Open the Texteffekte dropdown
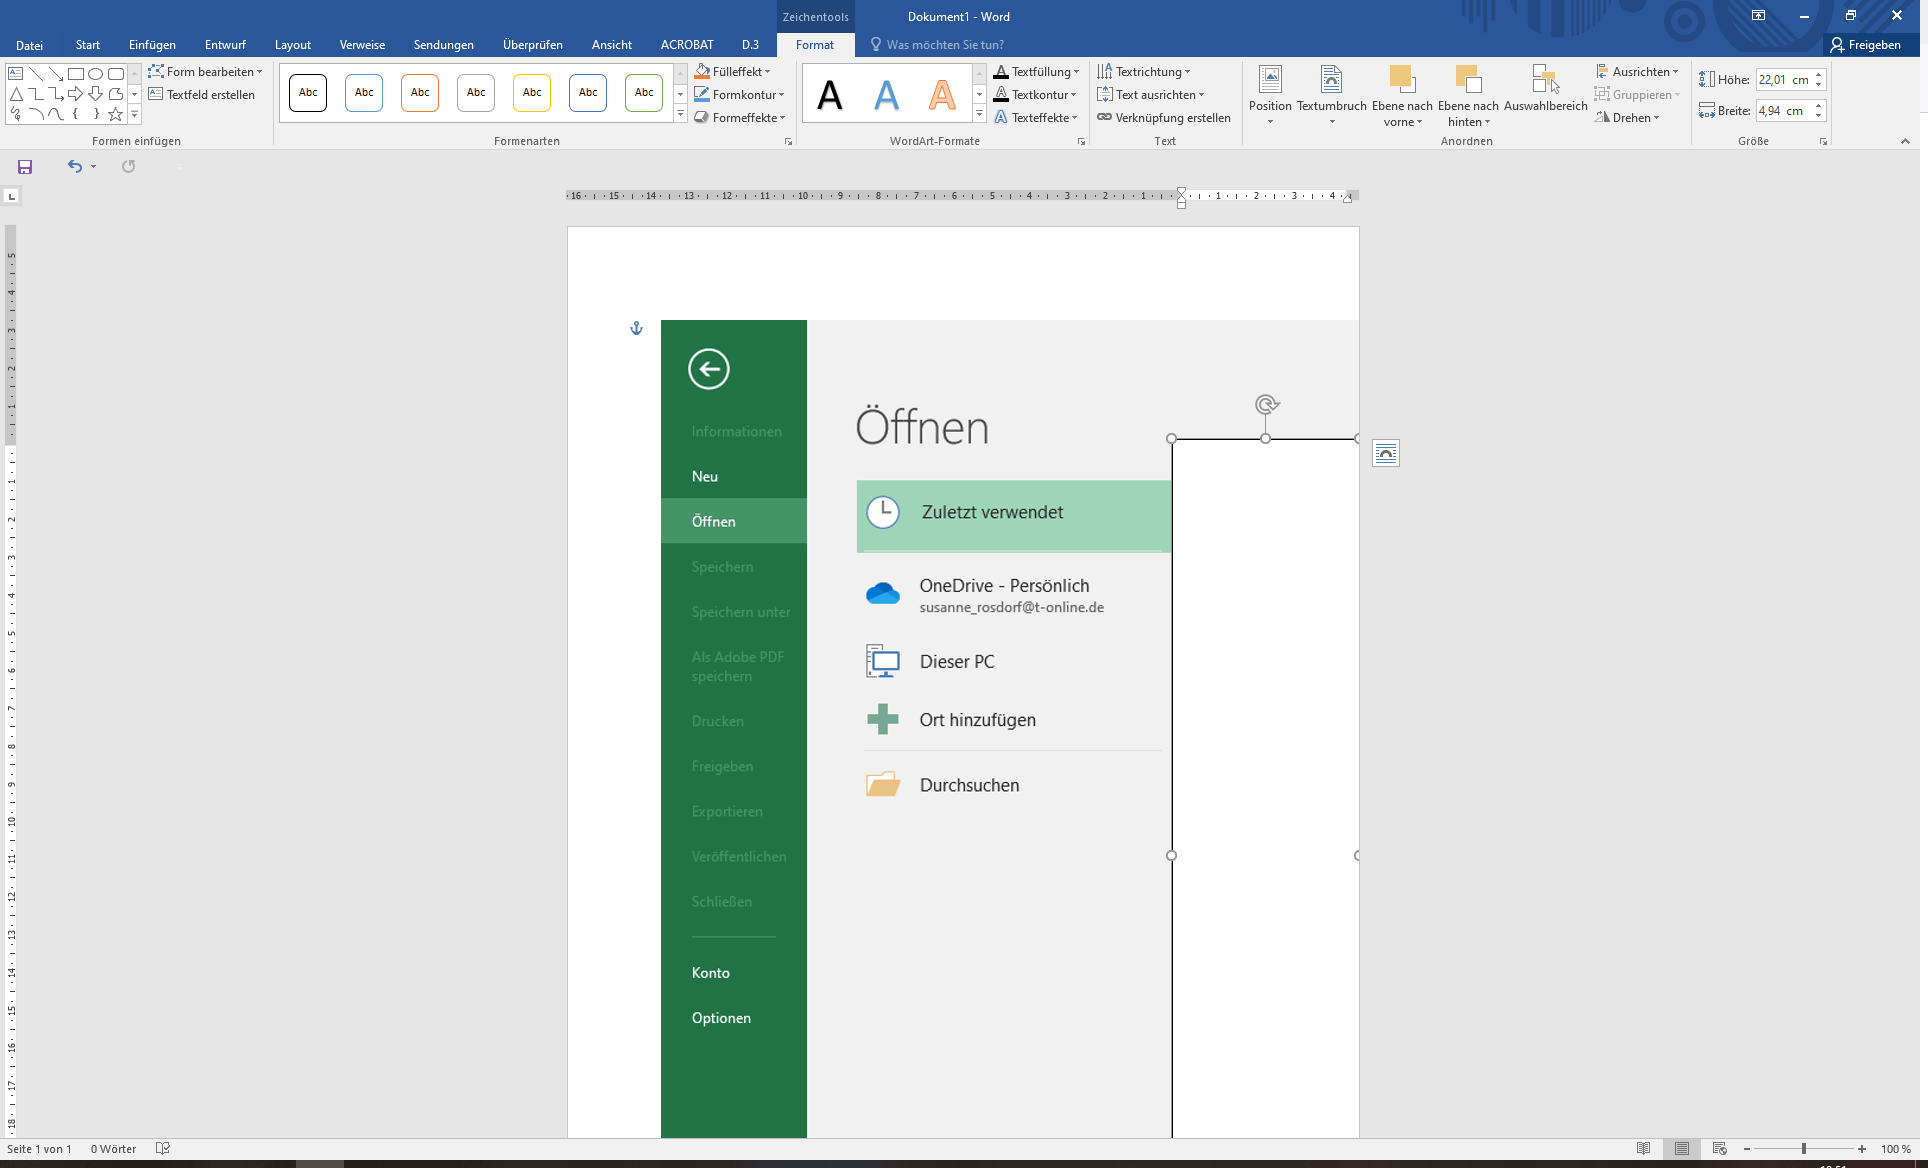The width and height of the screenshot is (1928, 1168). tap(1036, 118)
